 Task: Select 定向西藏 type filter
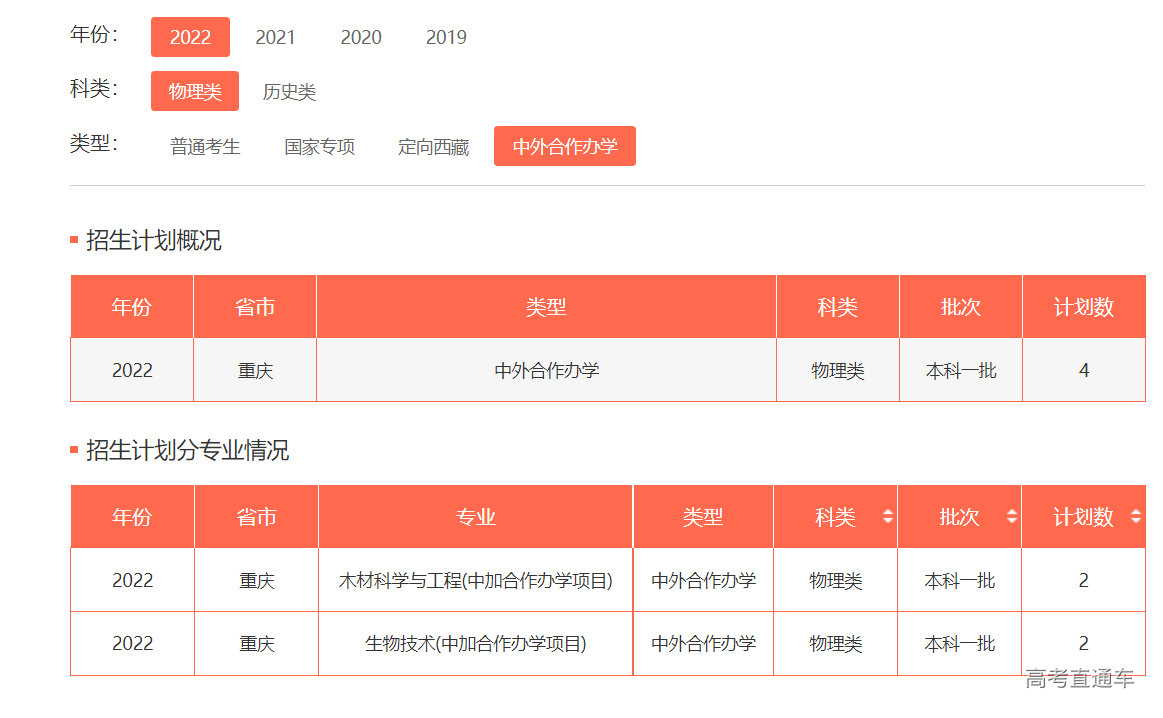click(433, 146)
